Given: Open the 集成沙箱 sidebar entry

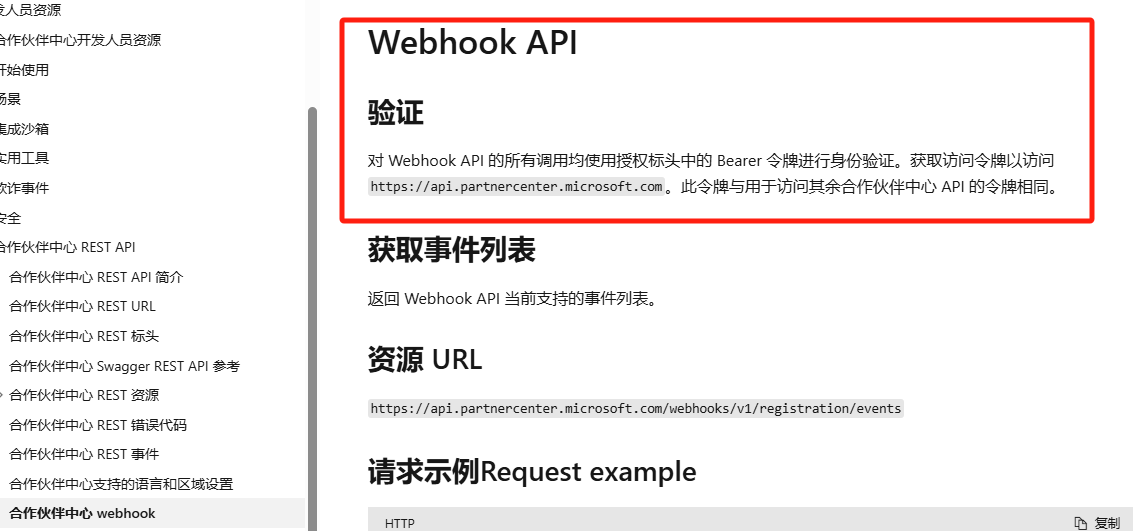Looking at the screenshot, I should pyautogui.click(x=24, y=129).
